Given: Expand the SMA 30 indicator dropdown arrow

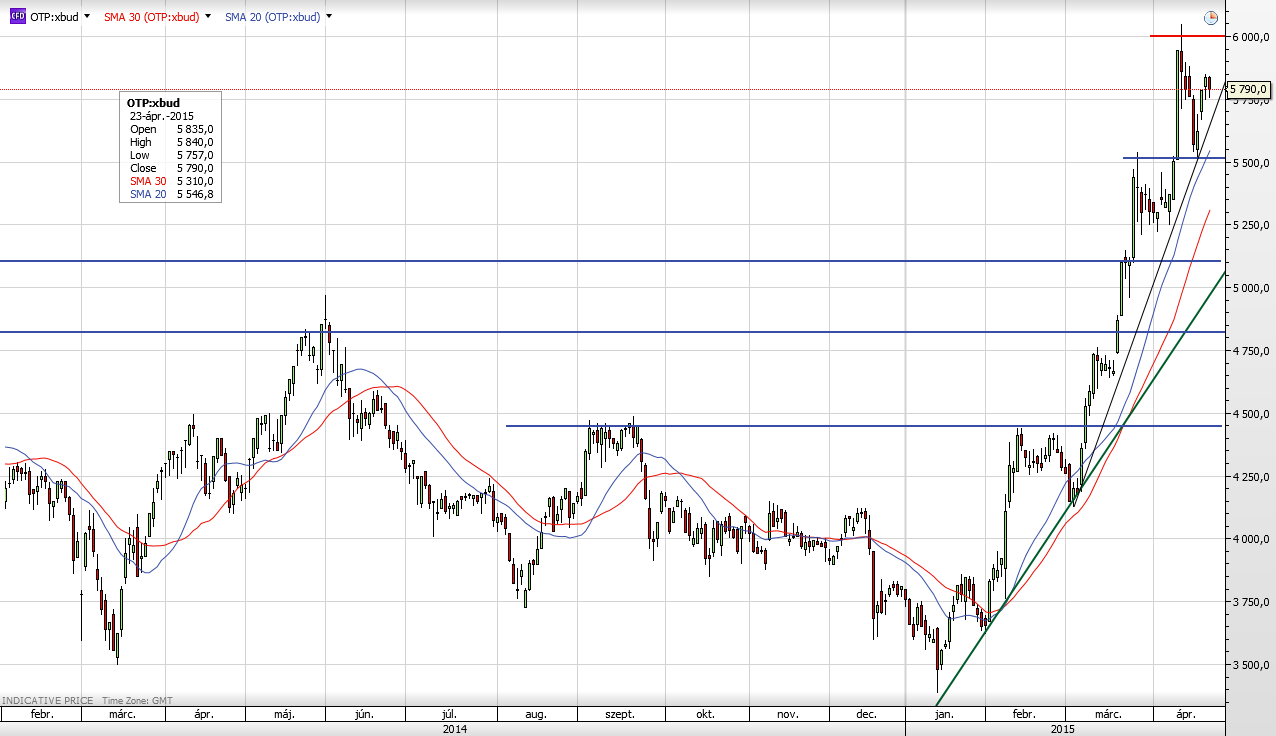Looking at the screenshot, I should pos(209,17).
